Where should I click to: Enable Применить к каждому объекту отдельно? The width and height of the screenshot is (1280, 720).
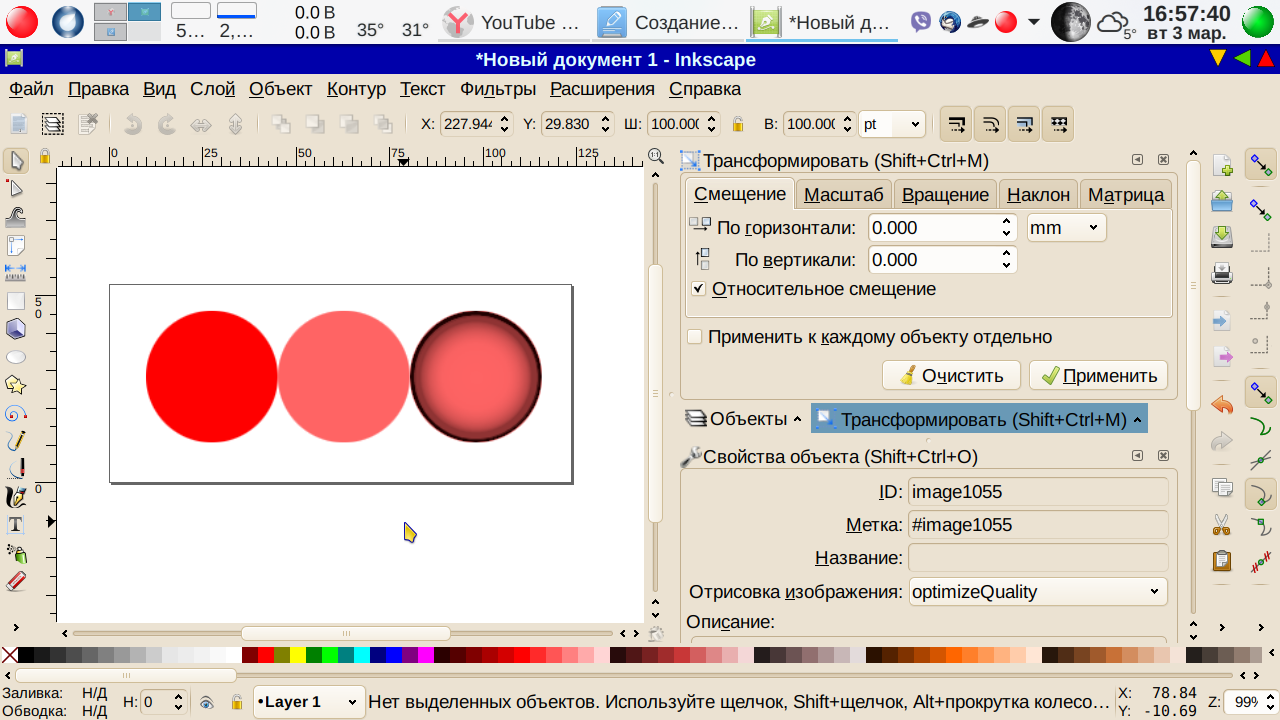(x=695, y=337)
